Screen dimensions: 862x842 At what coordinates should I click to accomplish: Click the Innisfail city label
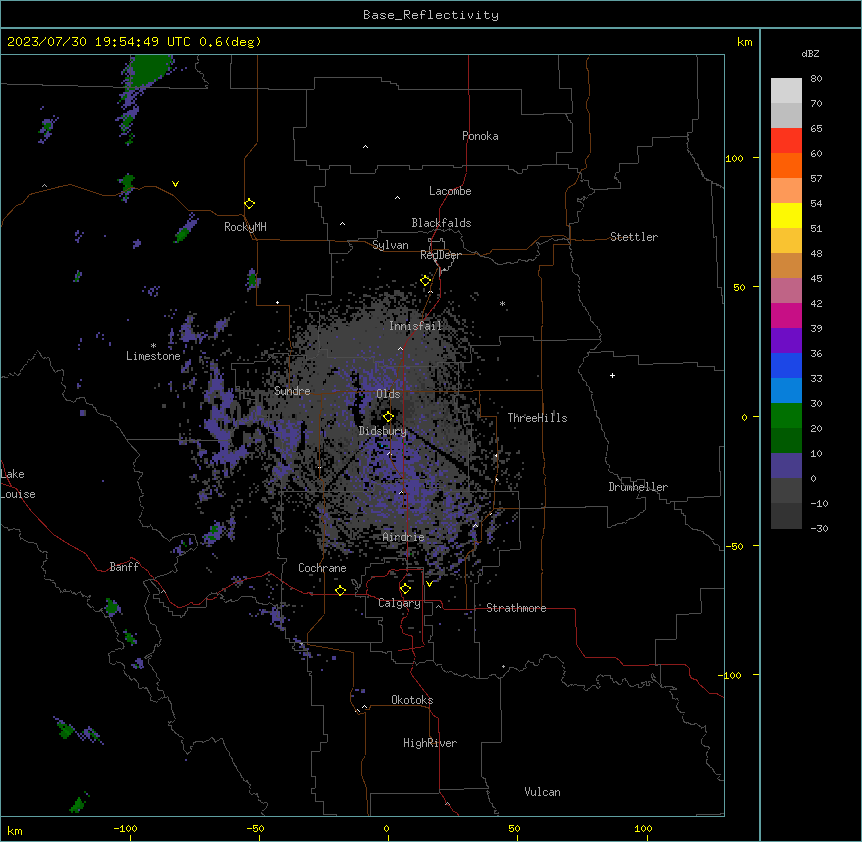pyautogui.click(x=416, y=326)
